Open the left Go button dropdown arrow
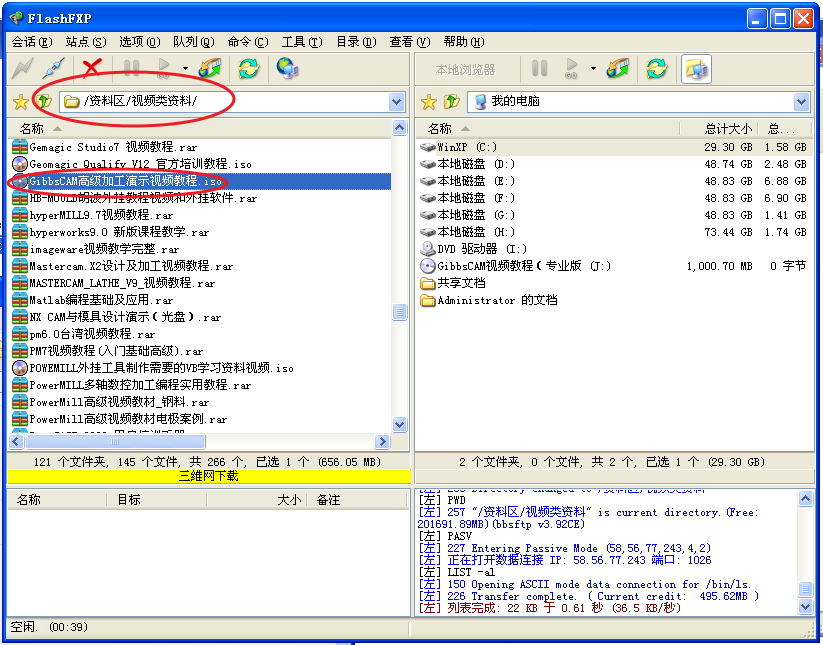Screen dimensions: 823x645 (185, 68)
